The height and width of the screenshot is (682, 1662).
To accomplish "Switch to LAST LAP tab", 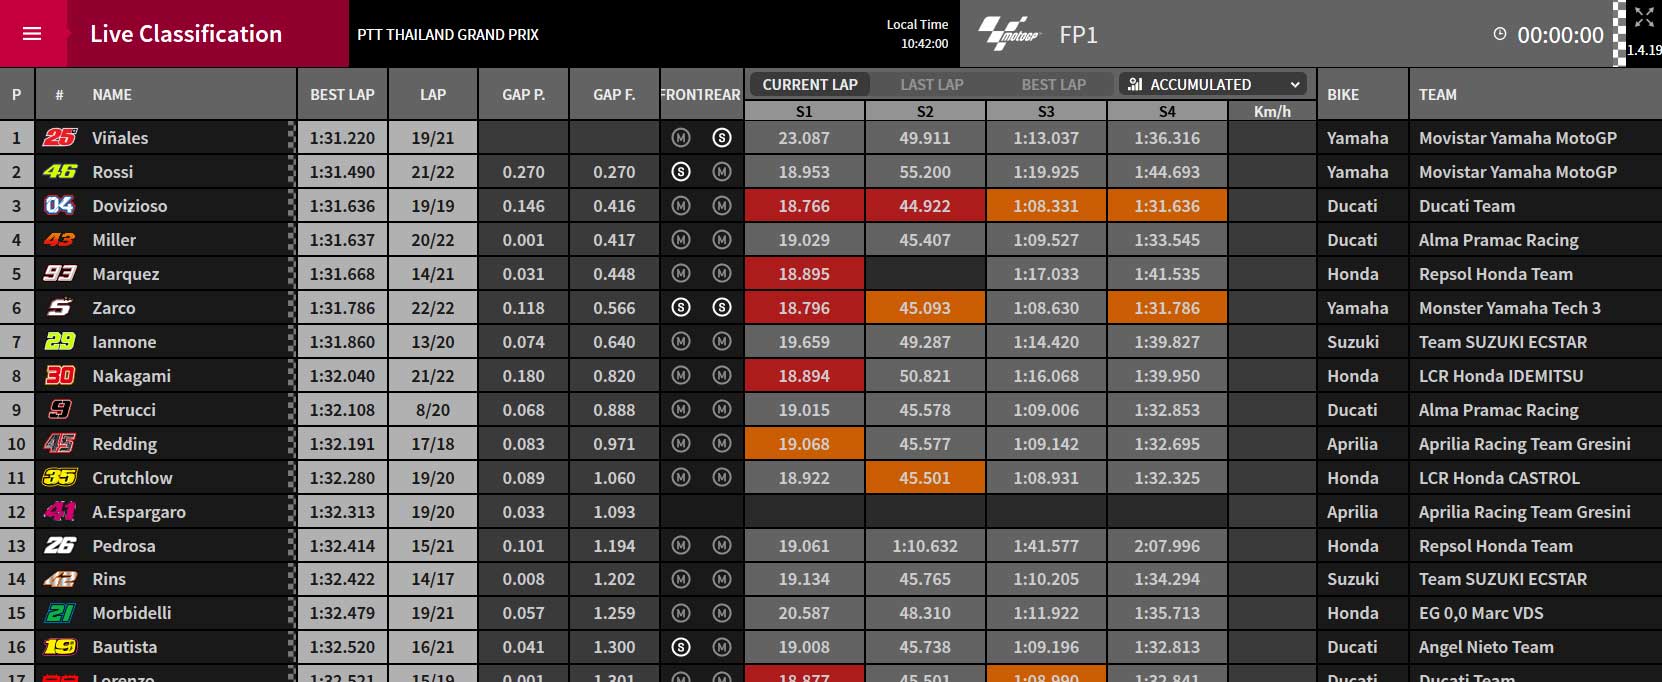I will point(932,85).
